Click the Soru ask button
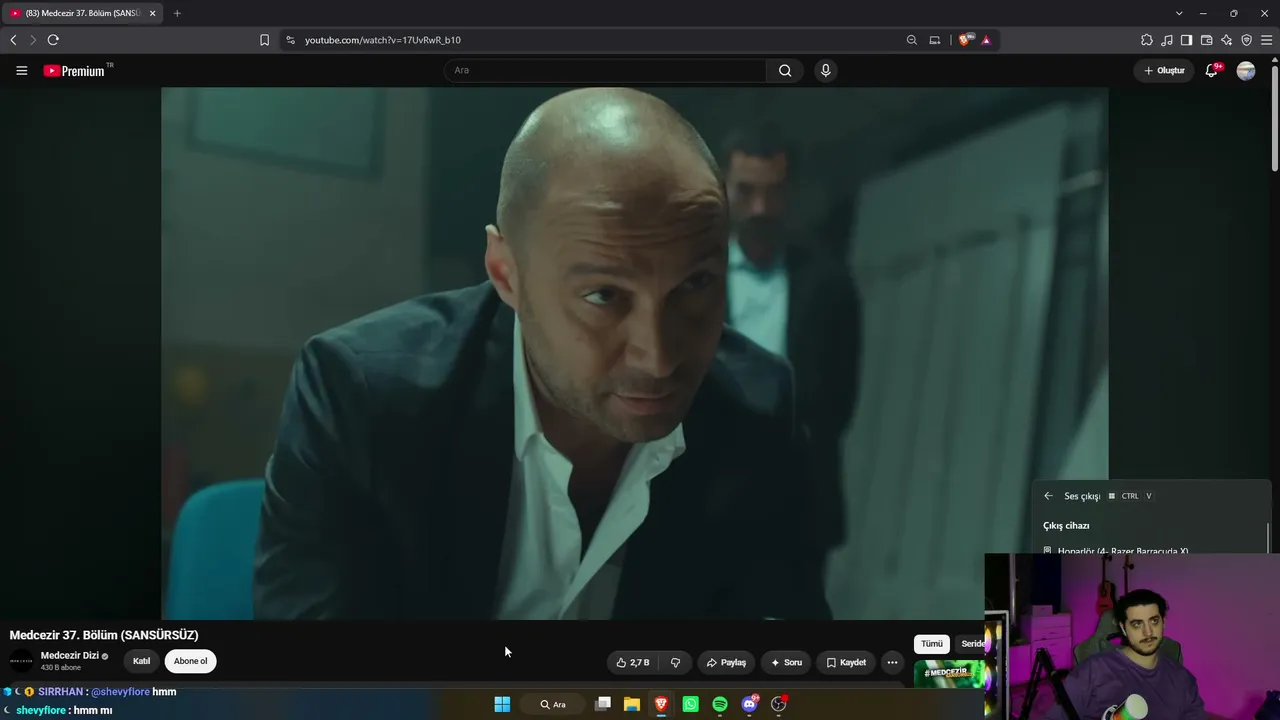 (786, 662)
